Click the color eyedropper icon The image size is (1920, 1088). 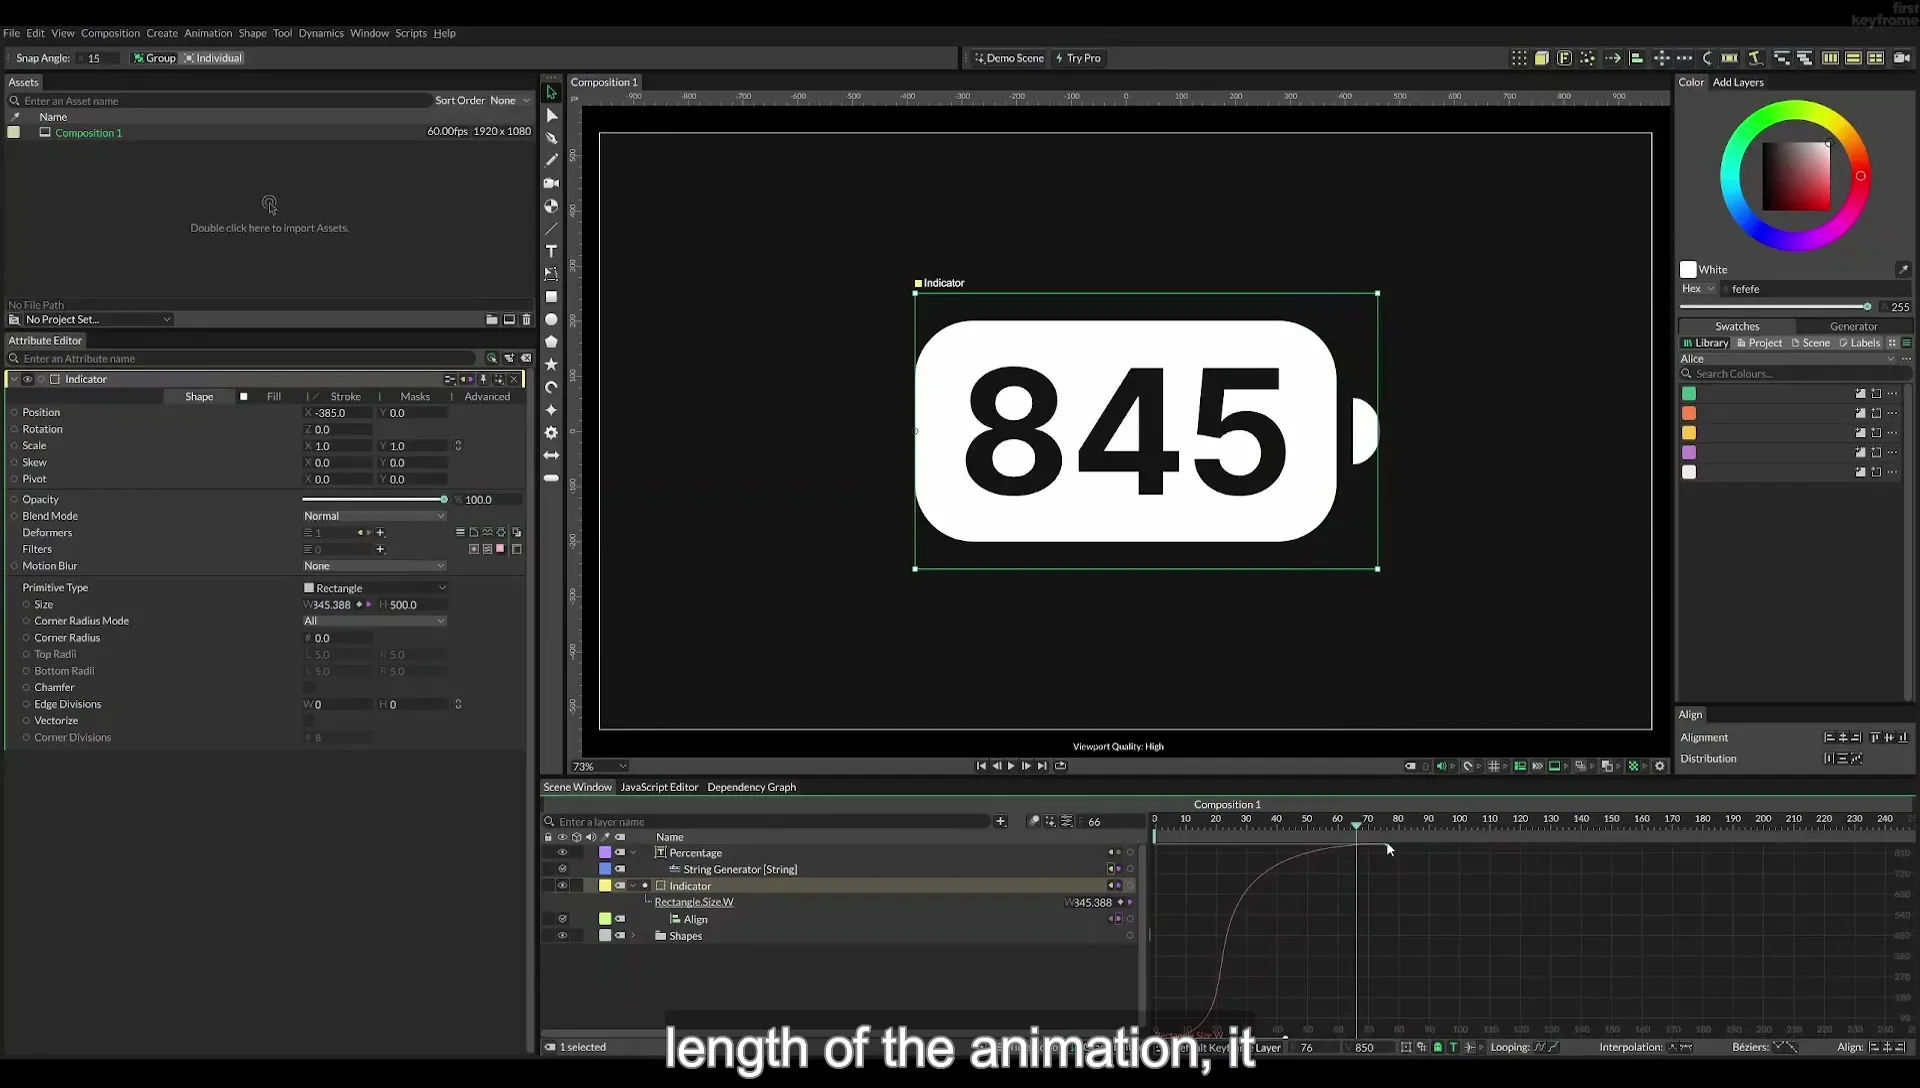coord(1903,270)
